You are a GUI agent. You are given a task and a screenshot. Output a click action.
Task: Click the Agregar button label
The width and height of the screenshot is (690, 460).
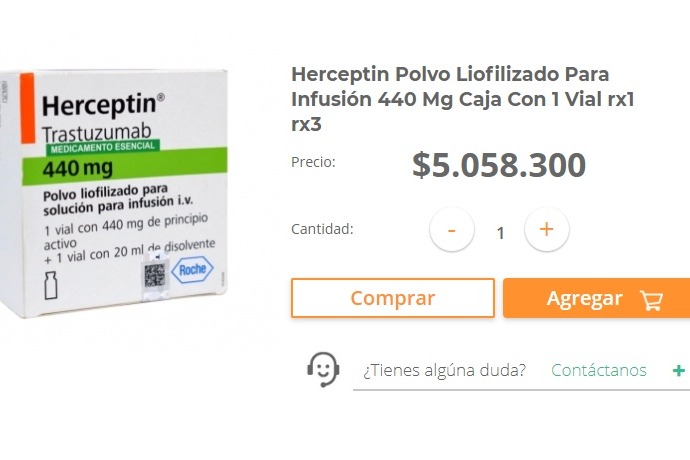[584, 298]
